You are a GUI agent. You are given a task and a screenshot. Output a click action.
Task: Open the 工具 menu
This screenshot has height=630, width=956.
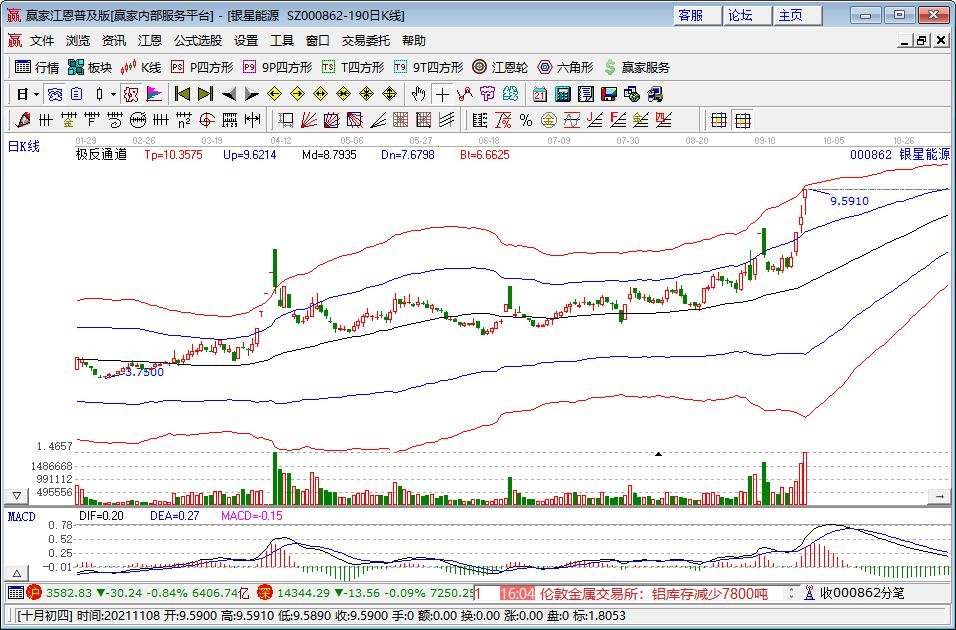pyautogui.click(x=282, y=41)
